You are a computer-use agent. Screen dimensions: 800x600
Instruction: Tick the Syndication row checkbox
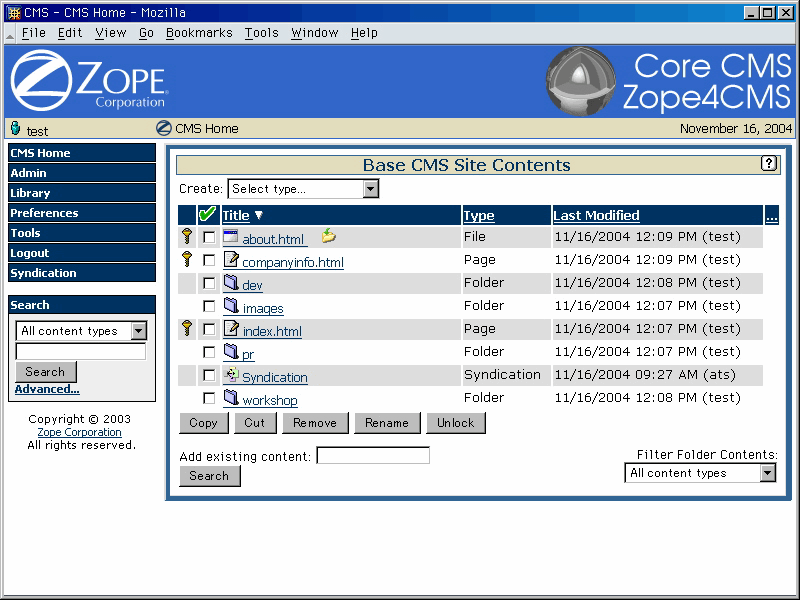[x=209, y=375]
